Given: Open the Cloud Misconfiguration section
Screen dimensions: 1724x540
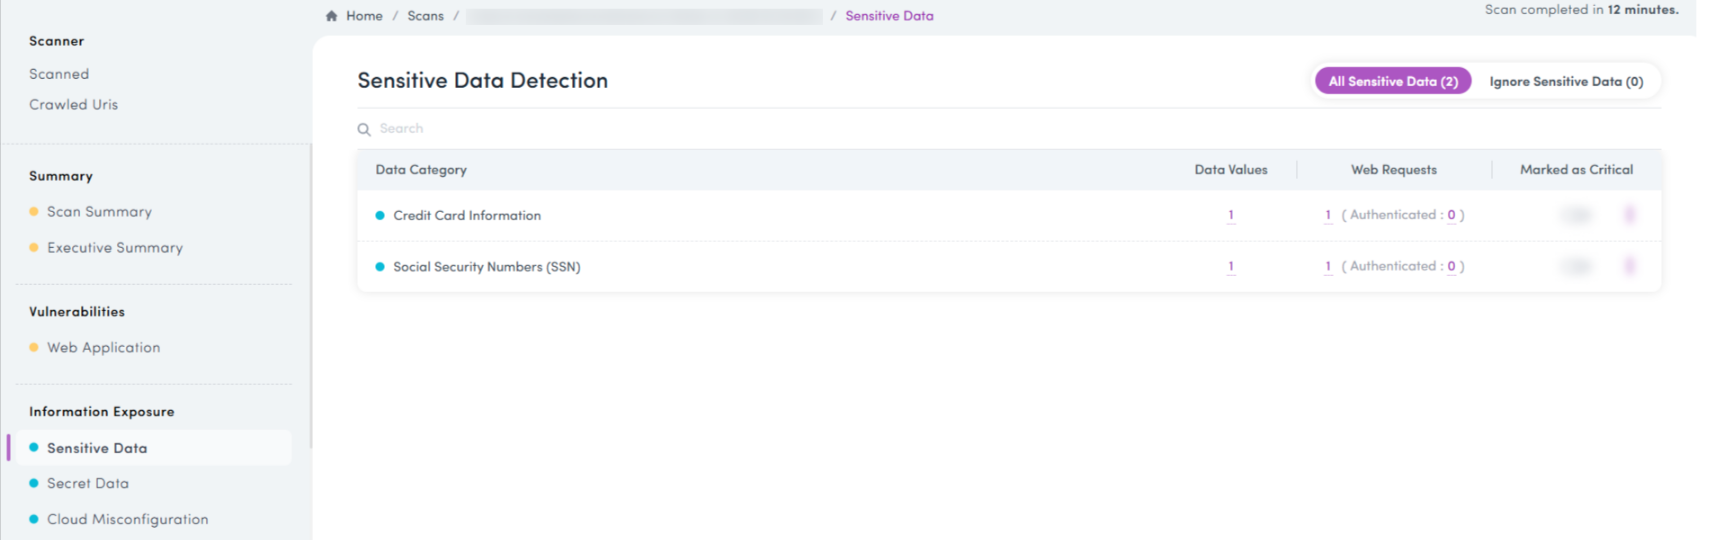Looking at the screenshot, I should point(127,520).
